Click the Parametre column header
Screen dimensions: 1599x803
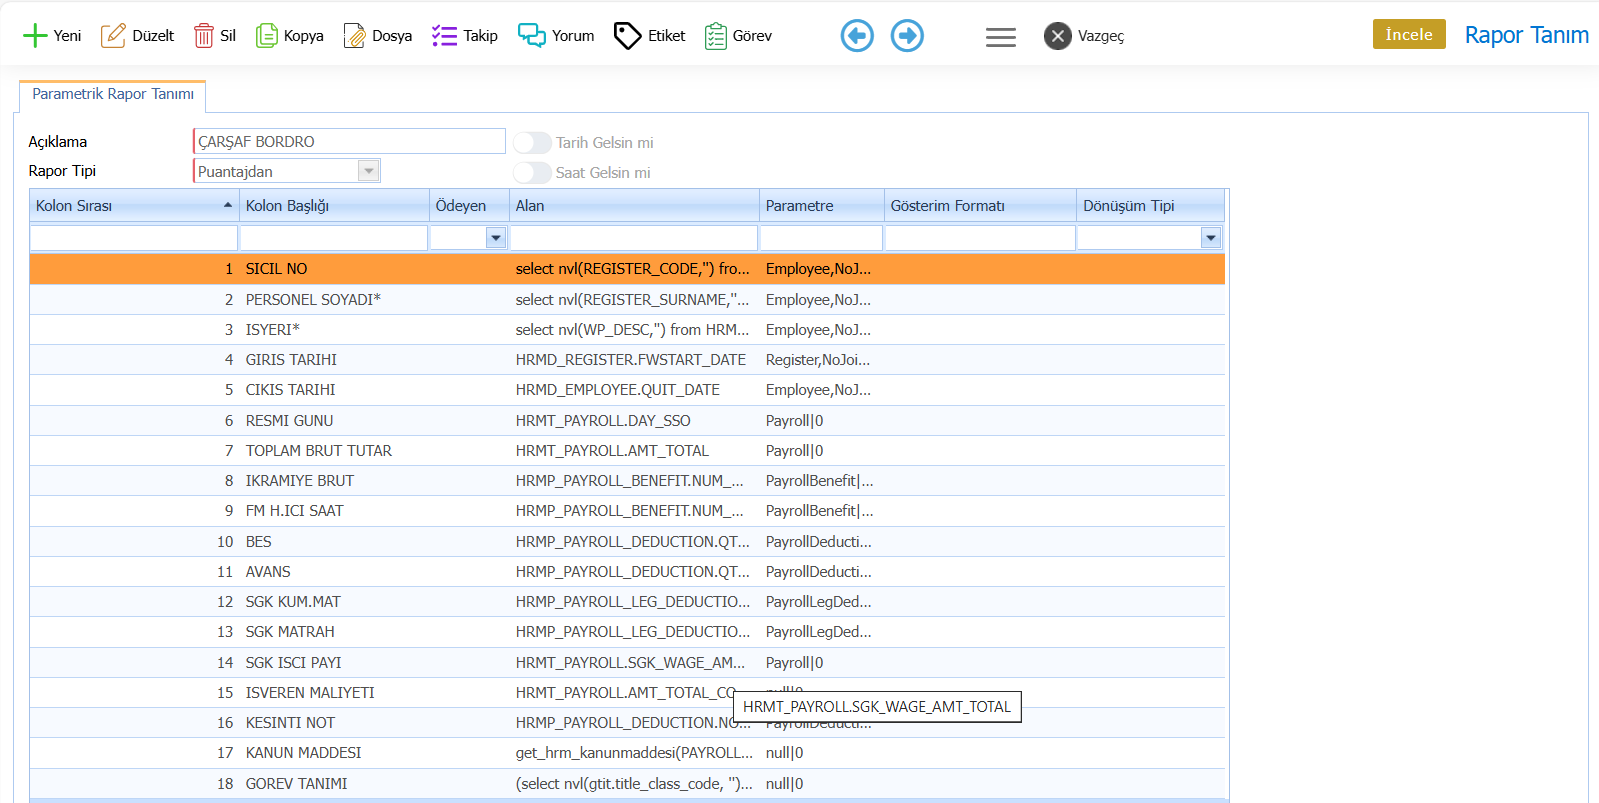pyautogui.click(x=822, y=206)
